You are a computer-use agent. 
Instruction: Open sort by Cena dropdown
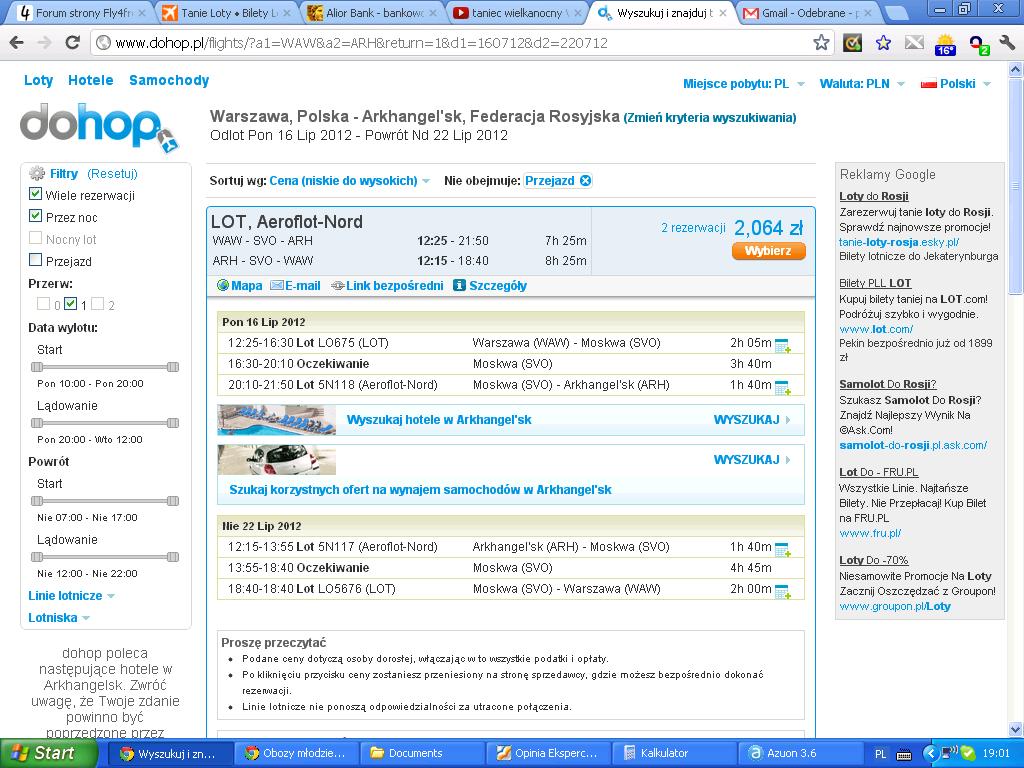[349, 181]
